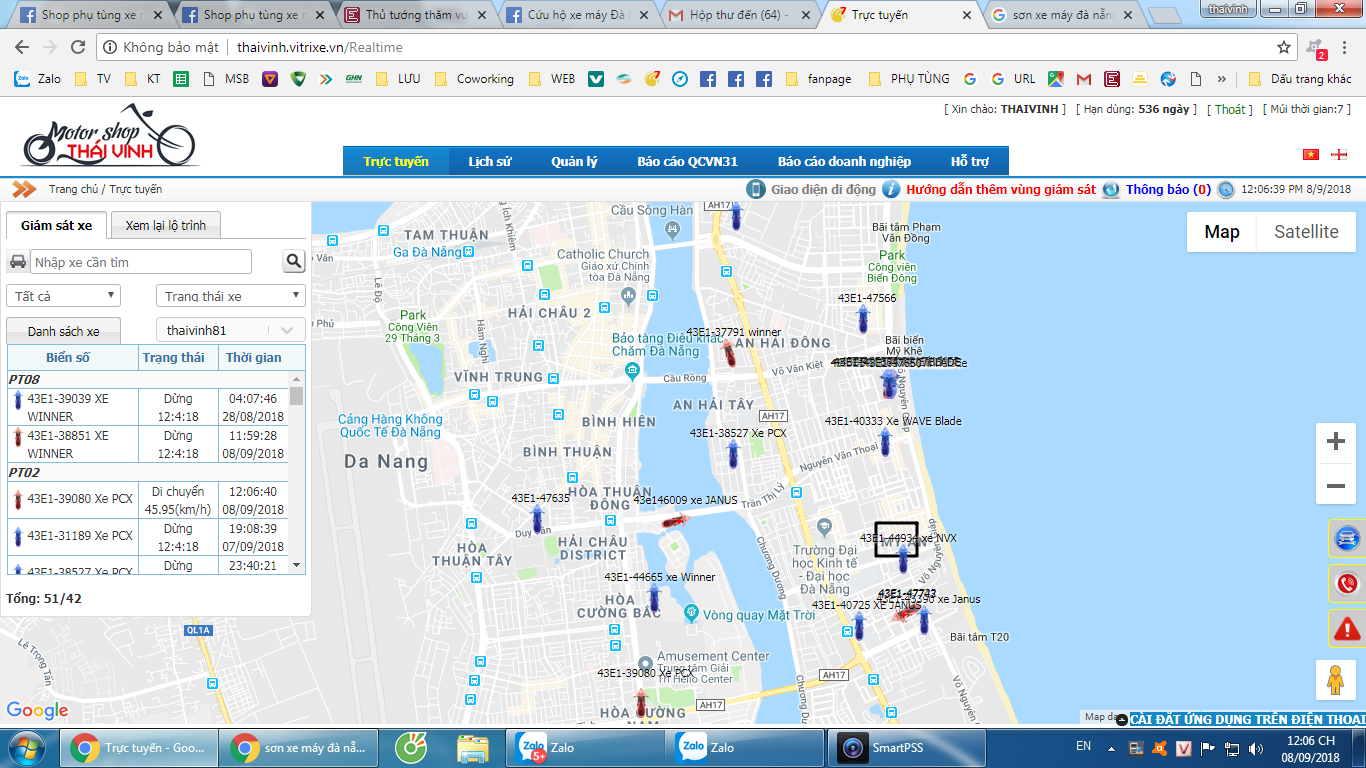This screenshot has height=768, width=1366.
Task: Click the orange double-arrow breadcrumb icon
Action: [x=24, y=189]
